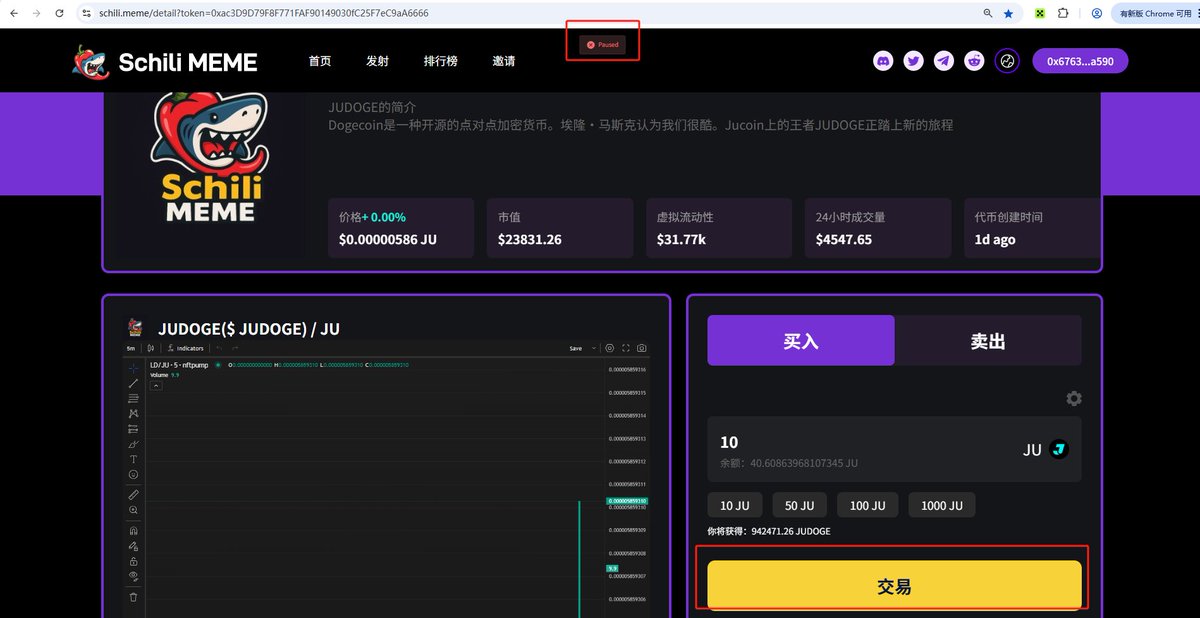Select the ruler measure tool
Image resolution: width=1200 pixels, height=618 pixels.
(134, 495)
